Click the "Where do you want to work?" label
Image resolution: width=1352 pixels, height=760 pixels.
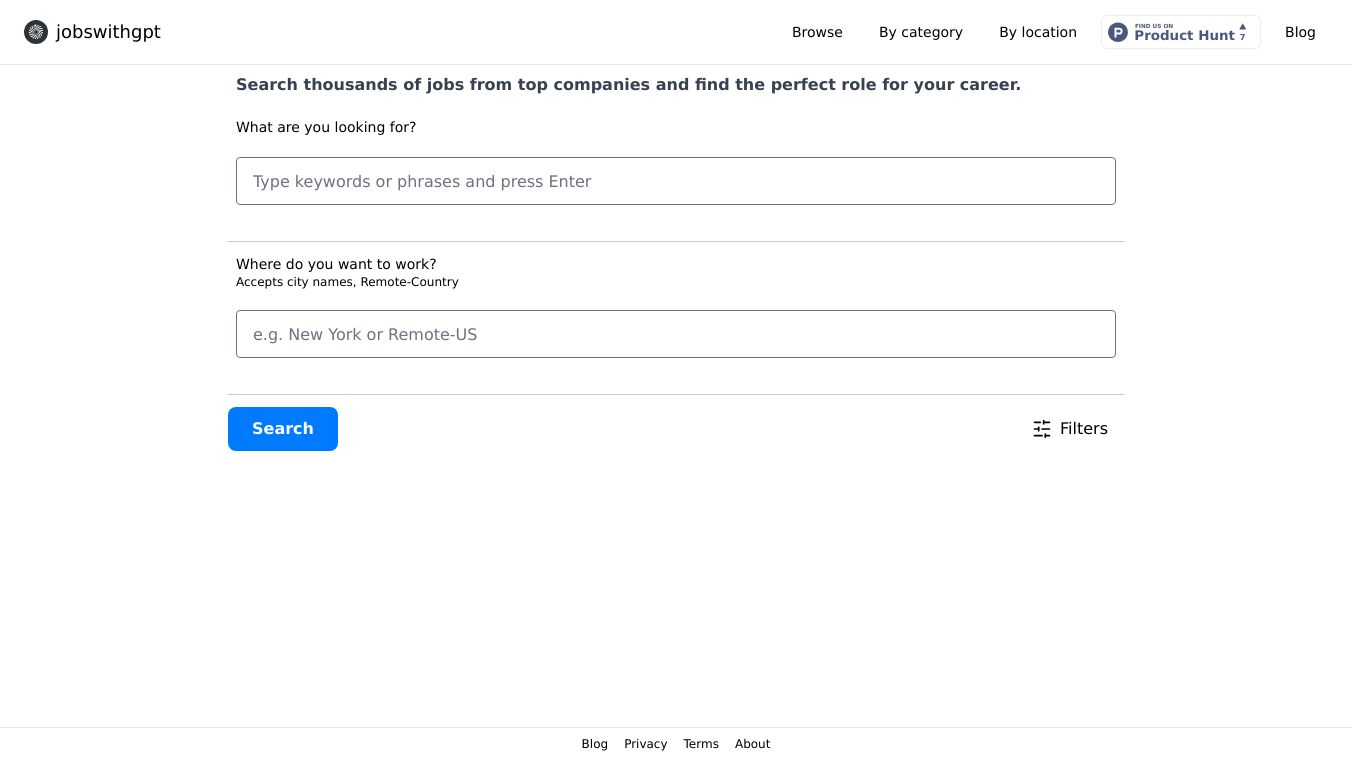point(336,264)
